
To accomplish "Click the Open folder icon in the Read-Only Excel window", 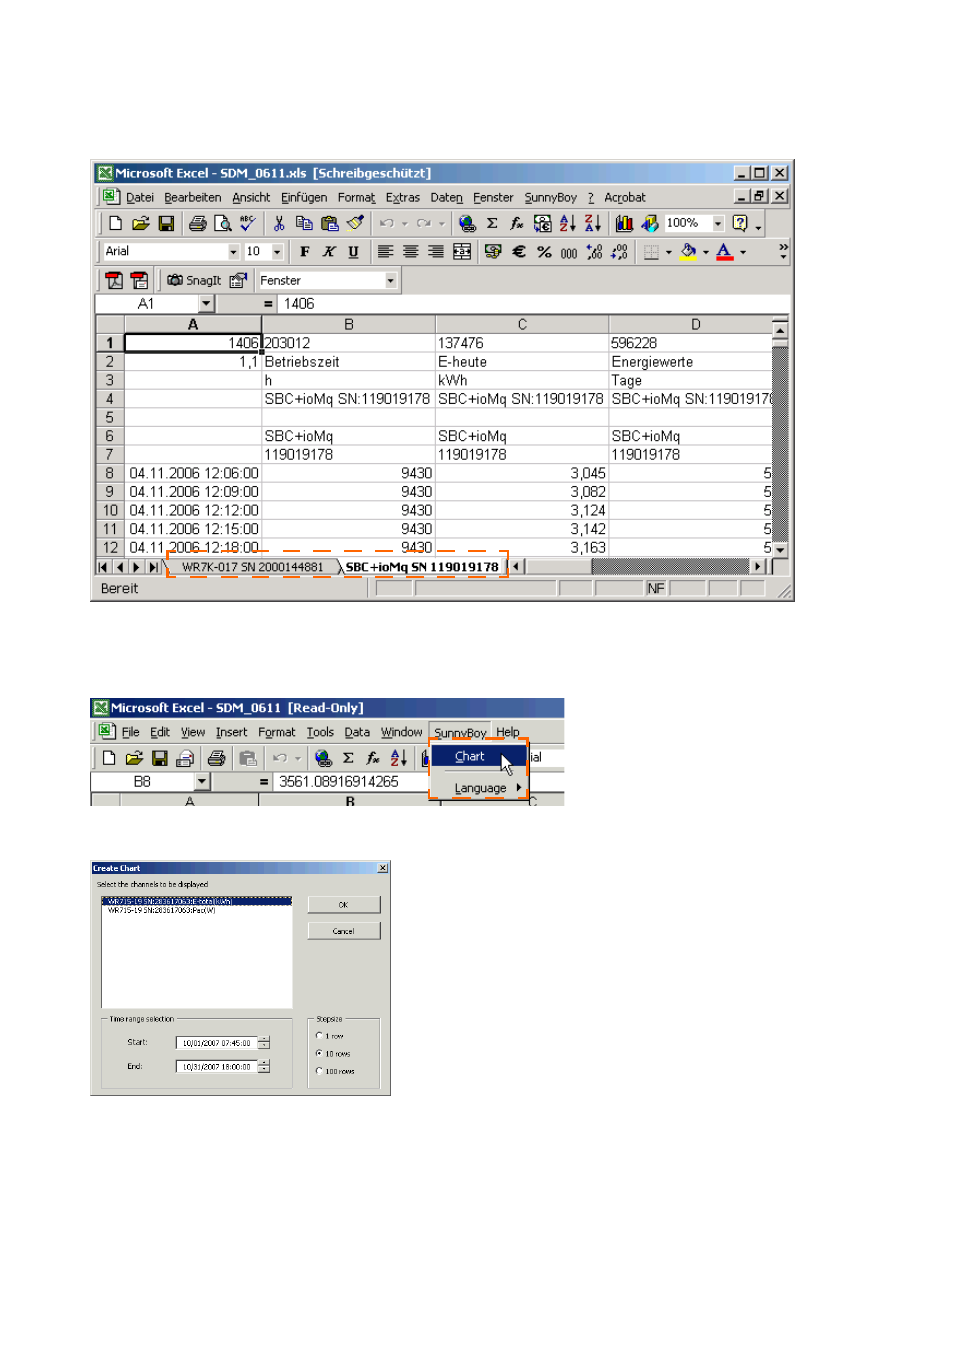I will point(134,758).
